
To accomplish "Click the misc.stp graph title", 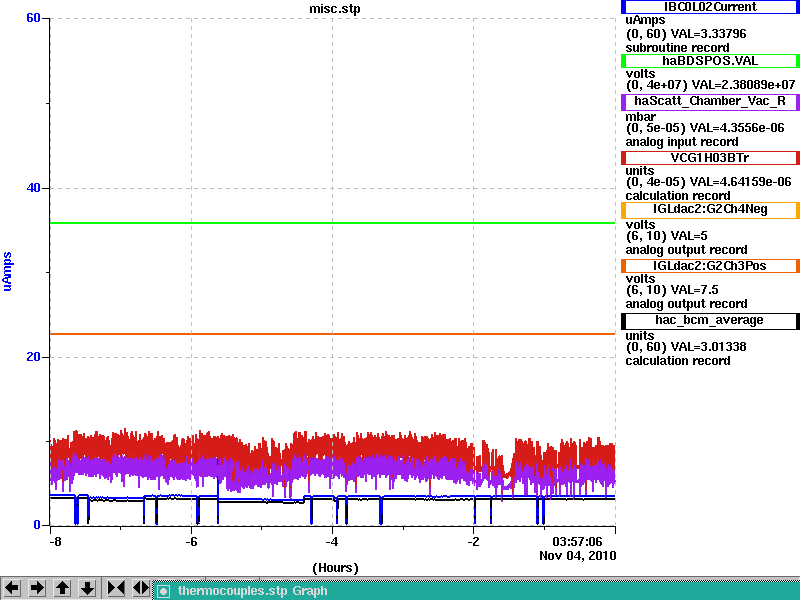I will click(335, 9).
